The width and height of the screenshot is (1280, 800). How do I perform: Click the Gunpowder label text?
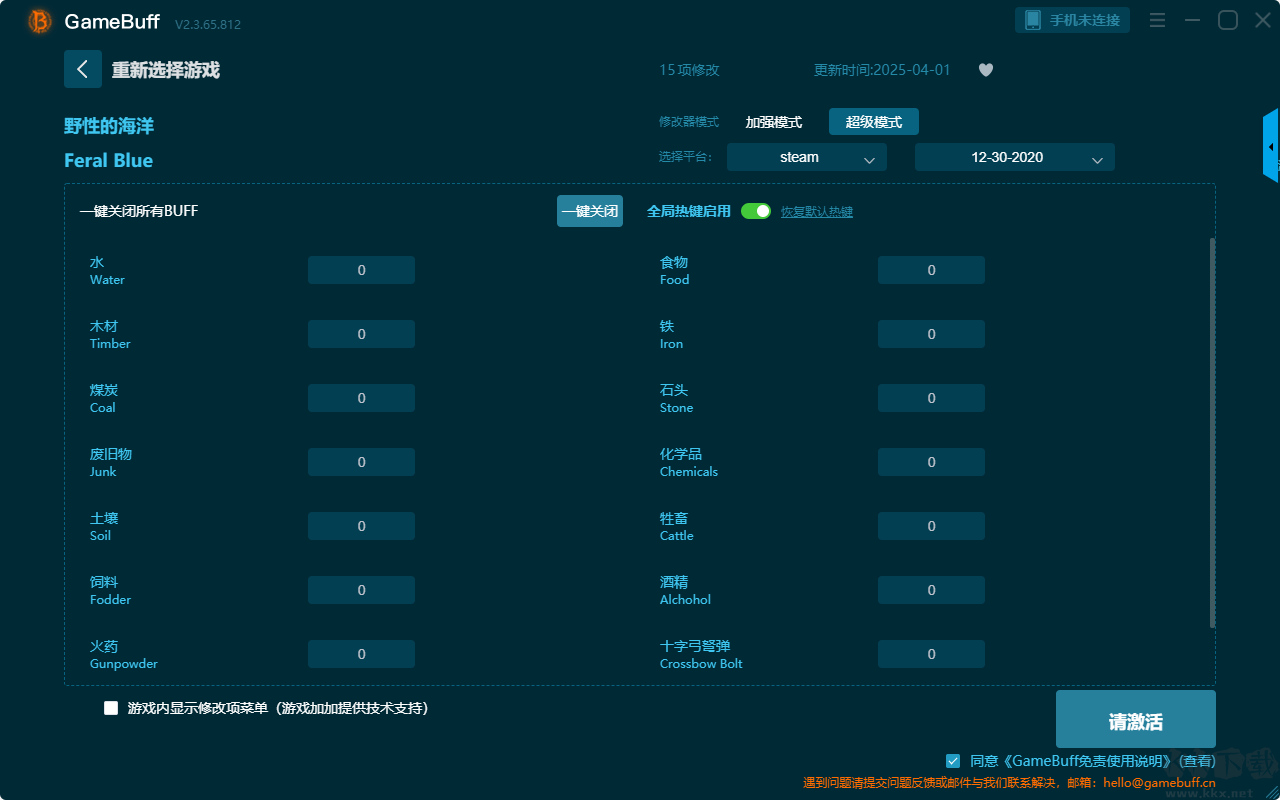tap(124, 664)
